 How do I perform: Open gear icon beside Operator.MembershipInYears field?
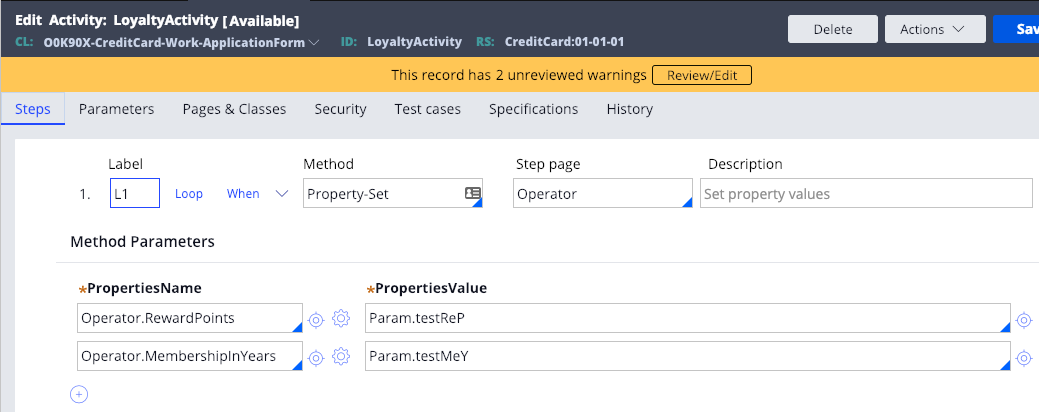[x=341, y=357]
